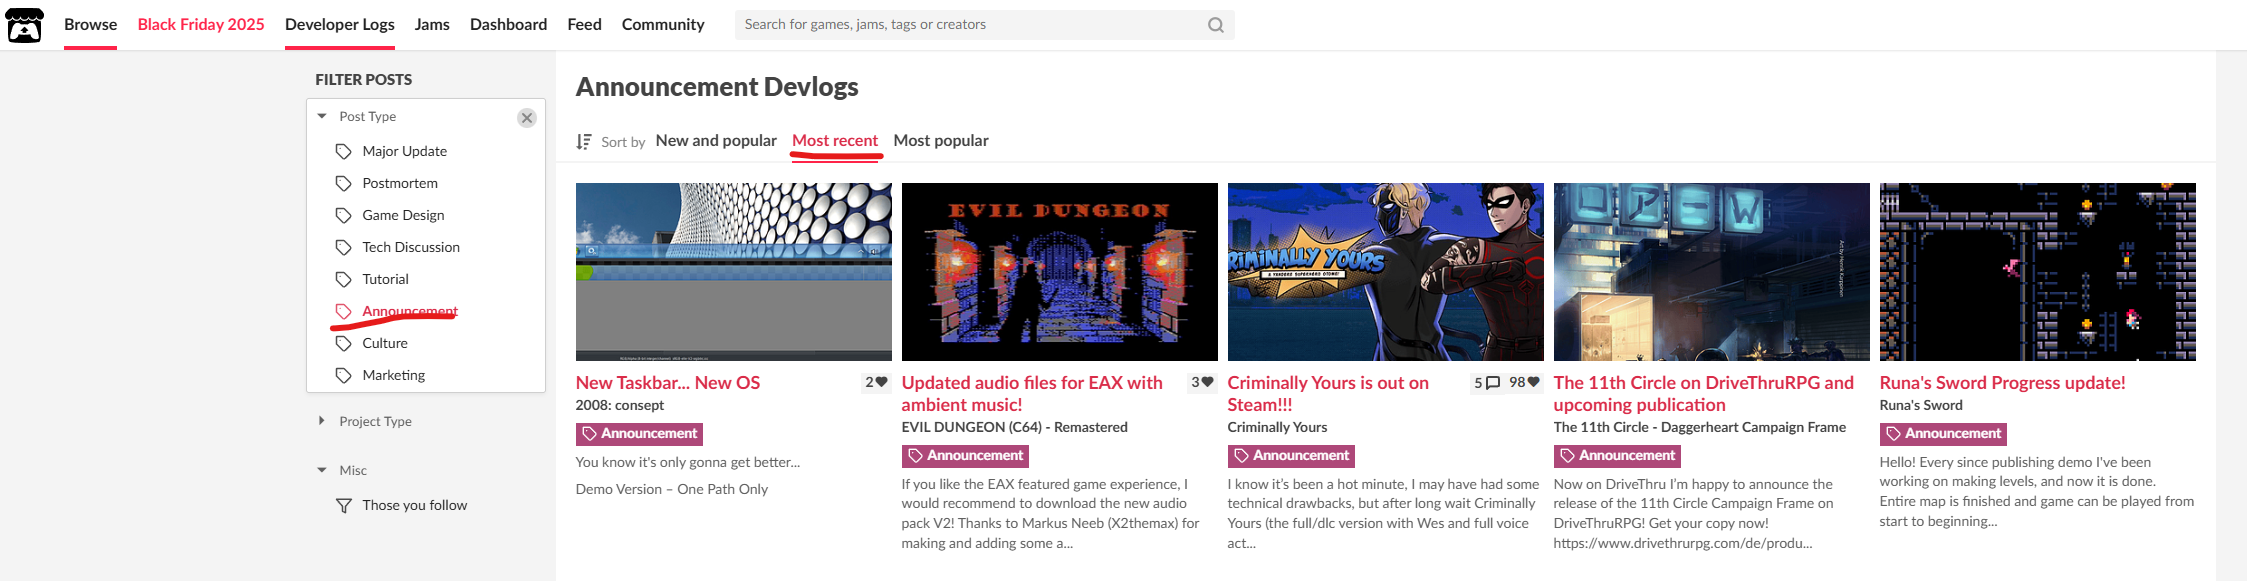This screenshot has width=2247, height=581.
Task: Show only posts from Those you follow
Action: pyautogui.click(x=414, y=505)
